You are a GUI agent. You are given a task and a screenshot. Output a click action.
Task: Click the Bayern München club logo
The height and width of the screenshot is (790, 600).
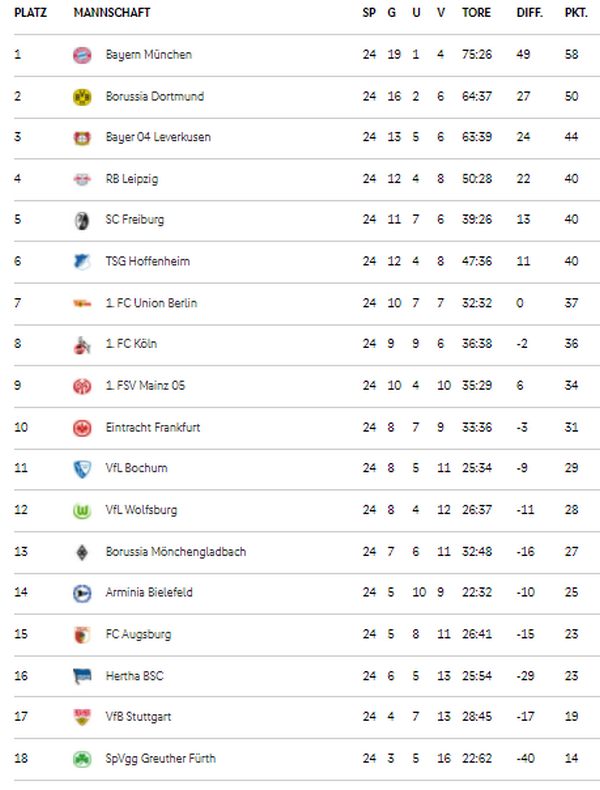click(82, 54)
